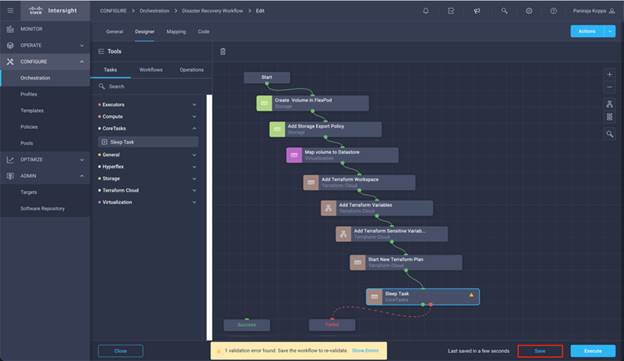Open Targets under Admin
624x361 pixels.
point(29,192)
